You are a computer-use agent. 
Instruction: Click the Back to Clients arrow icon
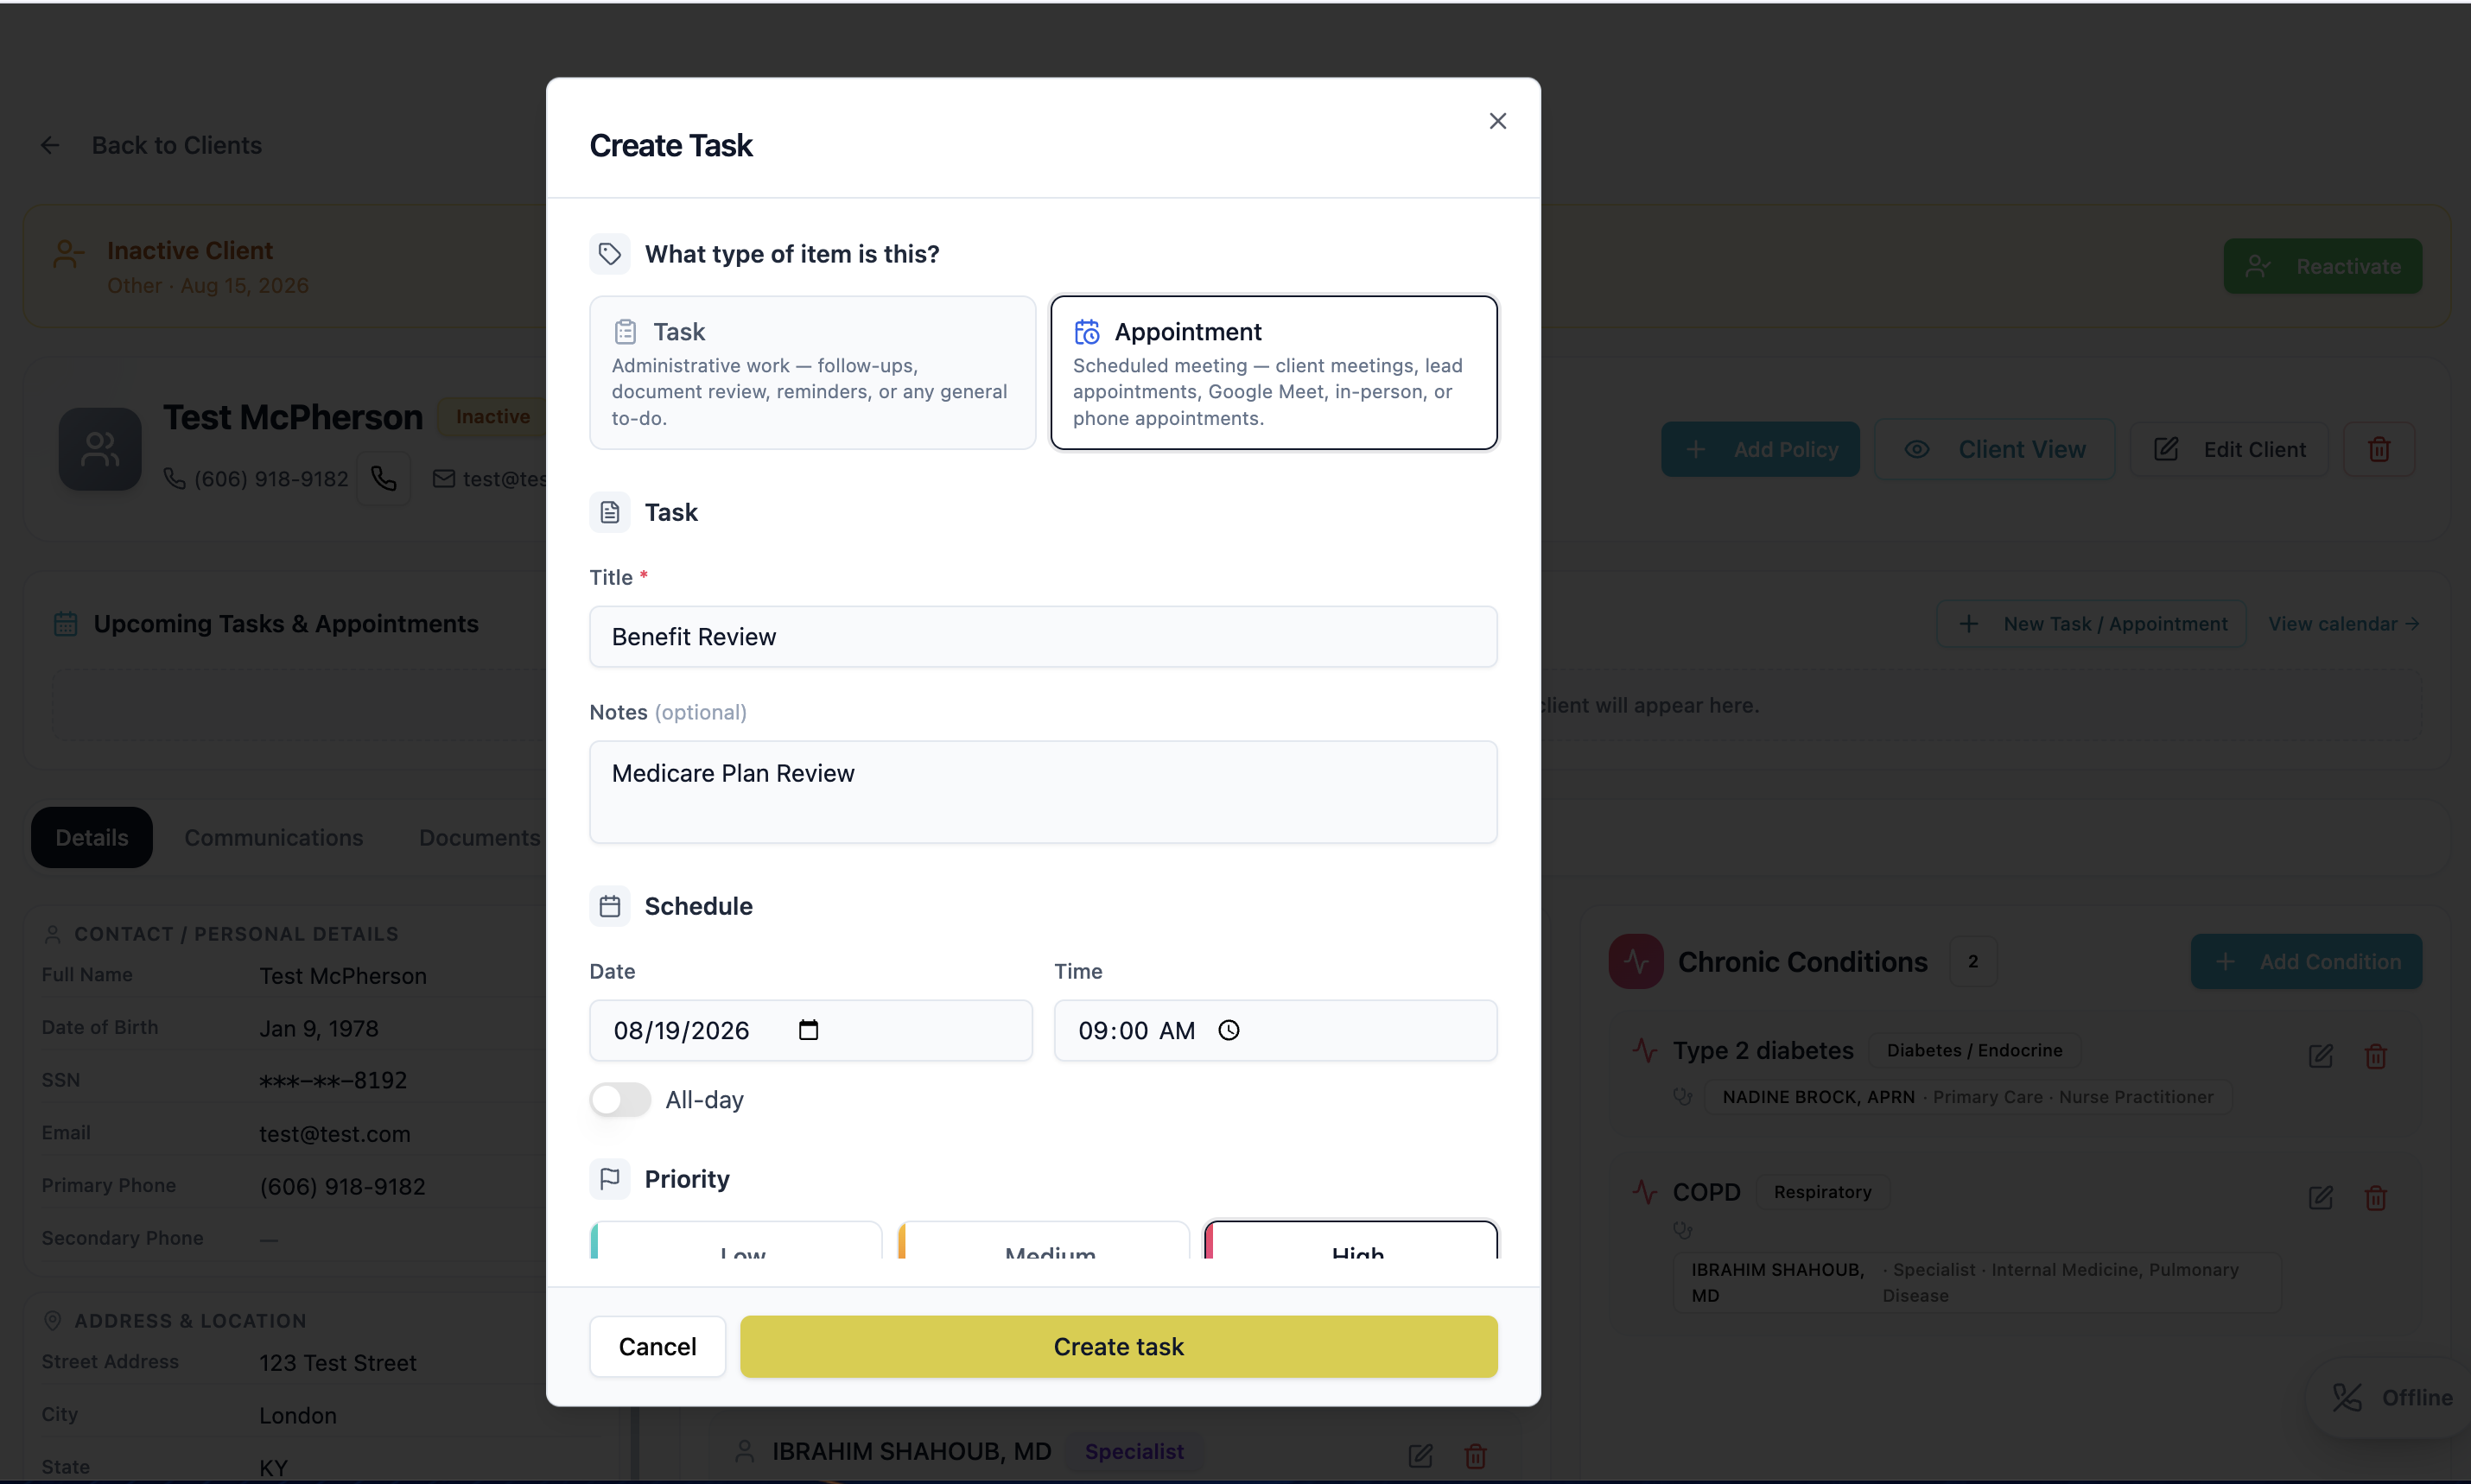[x=50, y=146]
